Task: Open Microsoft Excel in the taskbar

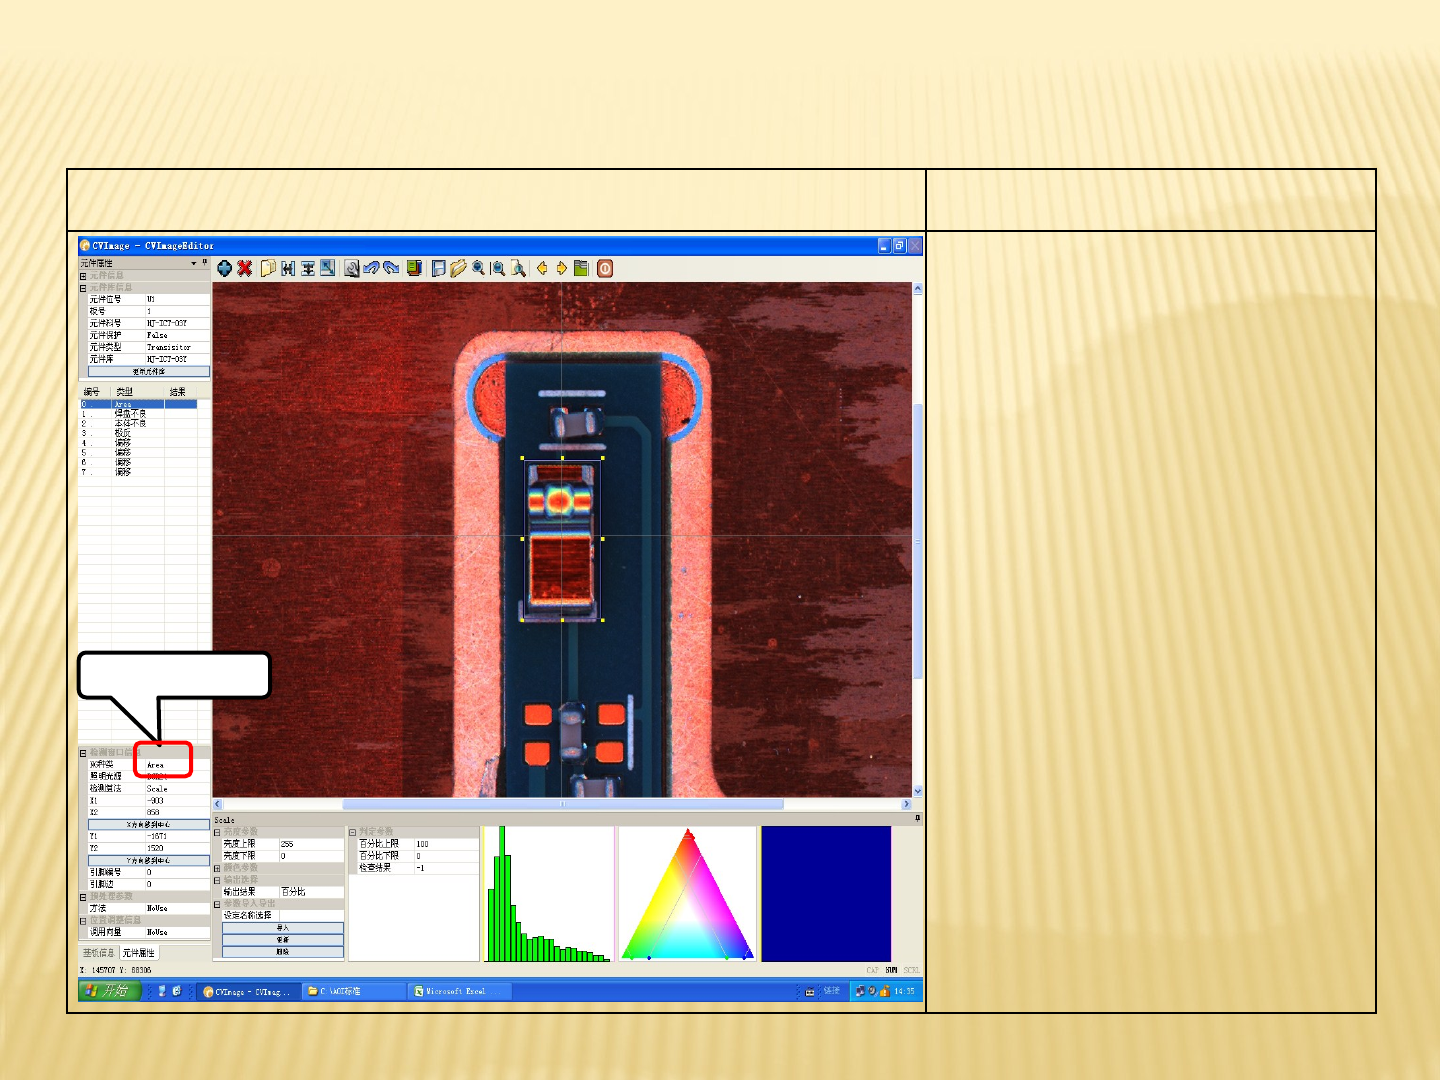Action: coord(461,991)
